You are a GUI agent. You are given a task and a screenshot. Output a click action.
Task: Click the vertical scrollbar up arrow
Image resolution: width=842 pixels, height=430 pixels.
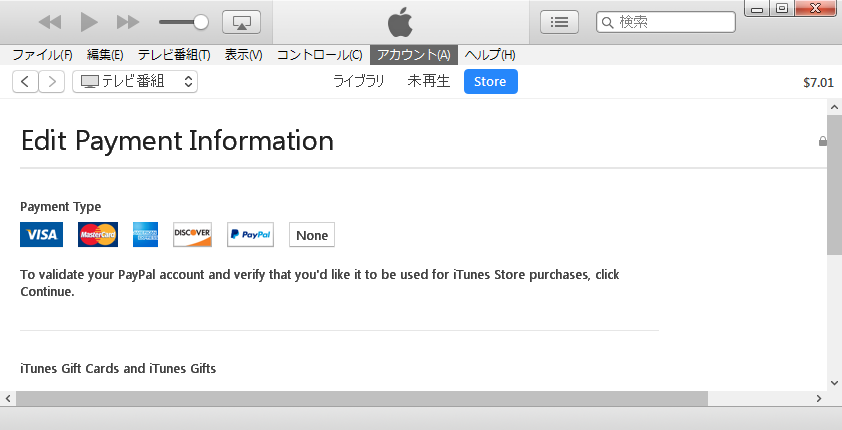pos(834,107)
